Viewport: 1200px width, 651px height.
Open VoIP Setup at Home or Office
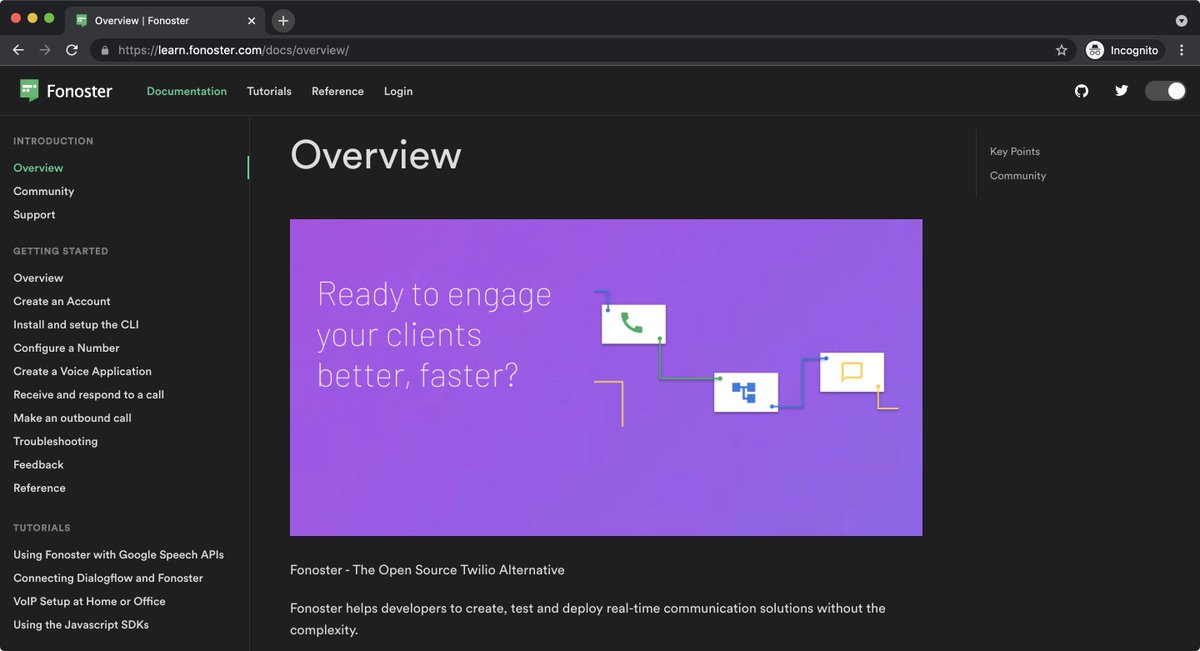[89, 601]
